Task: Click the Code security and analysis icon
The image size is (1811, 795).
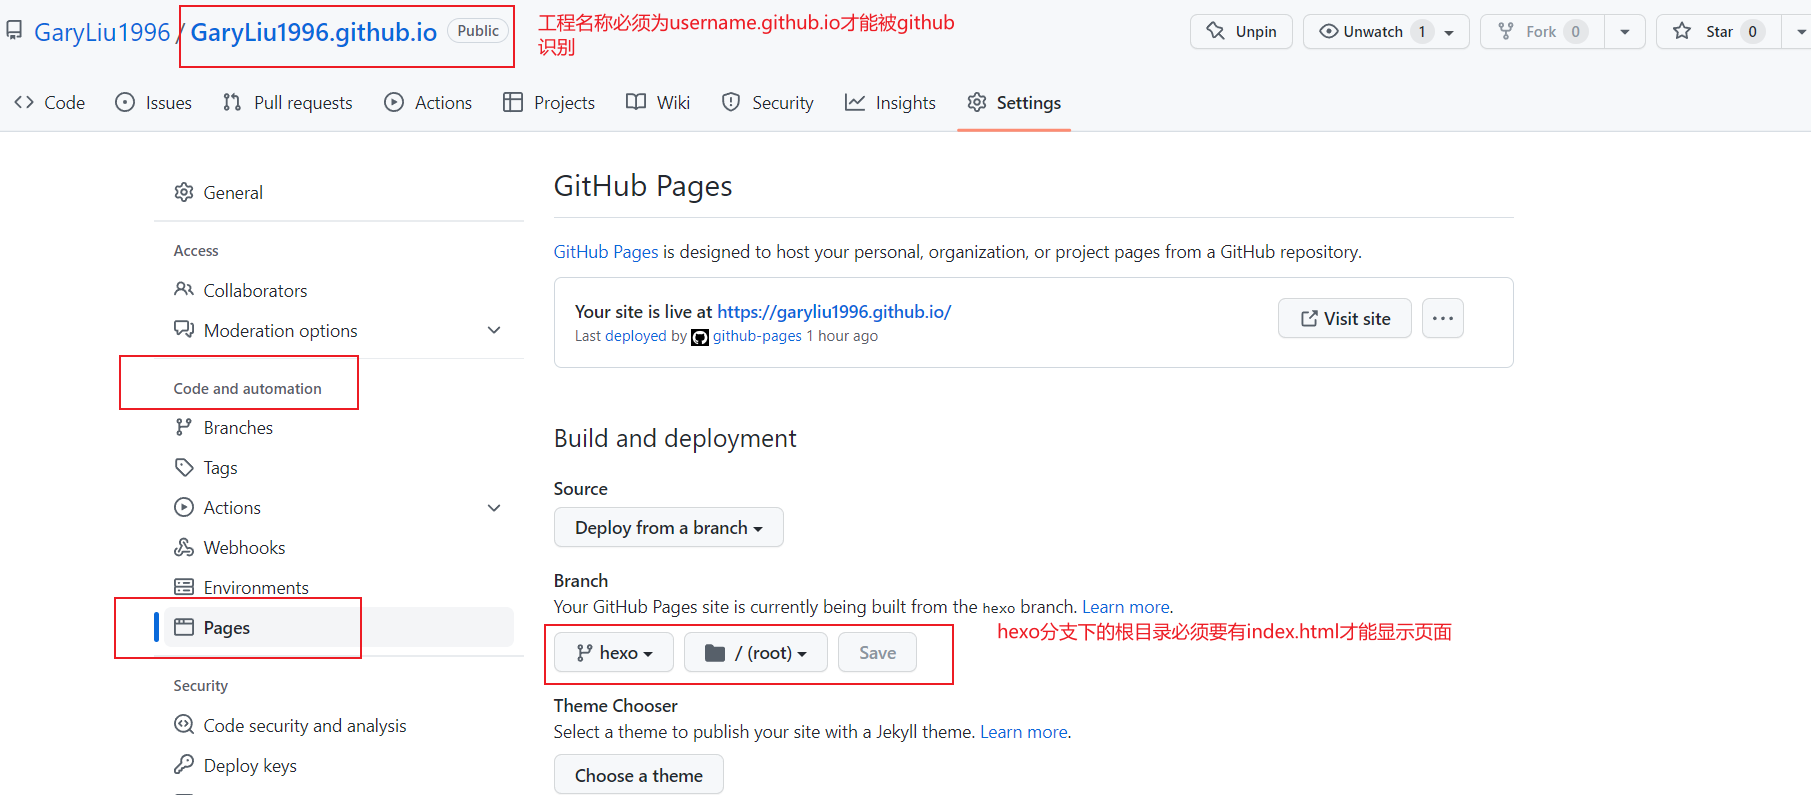Action: pos(184,724)
